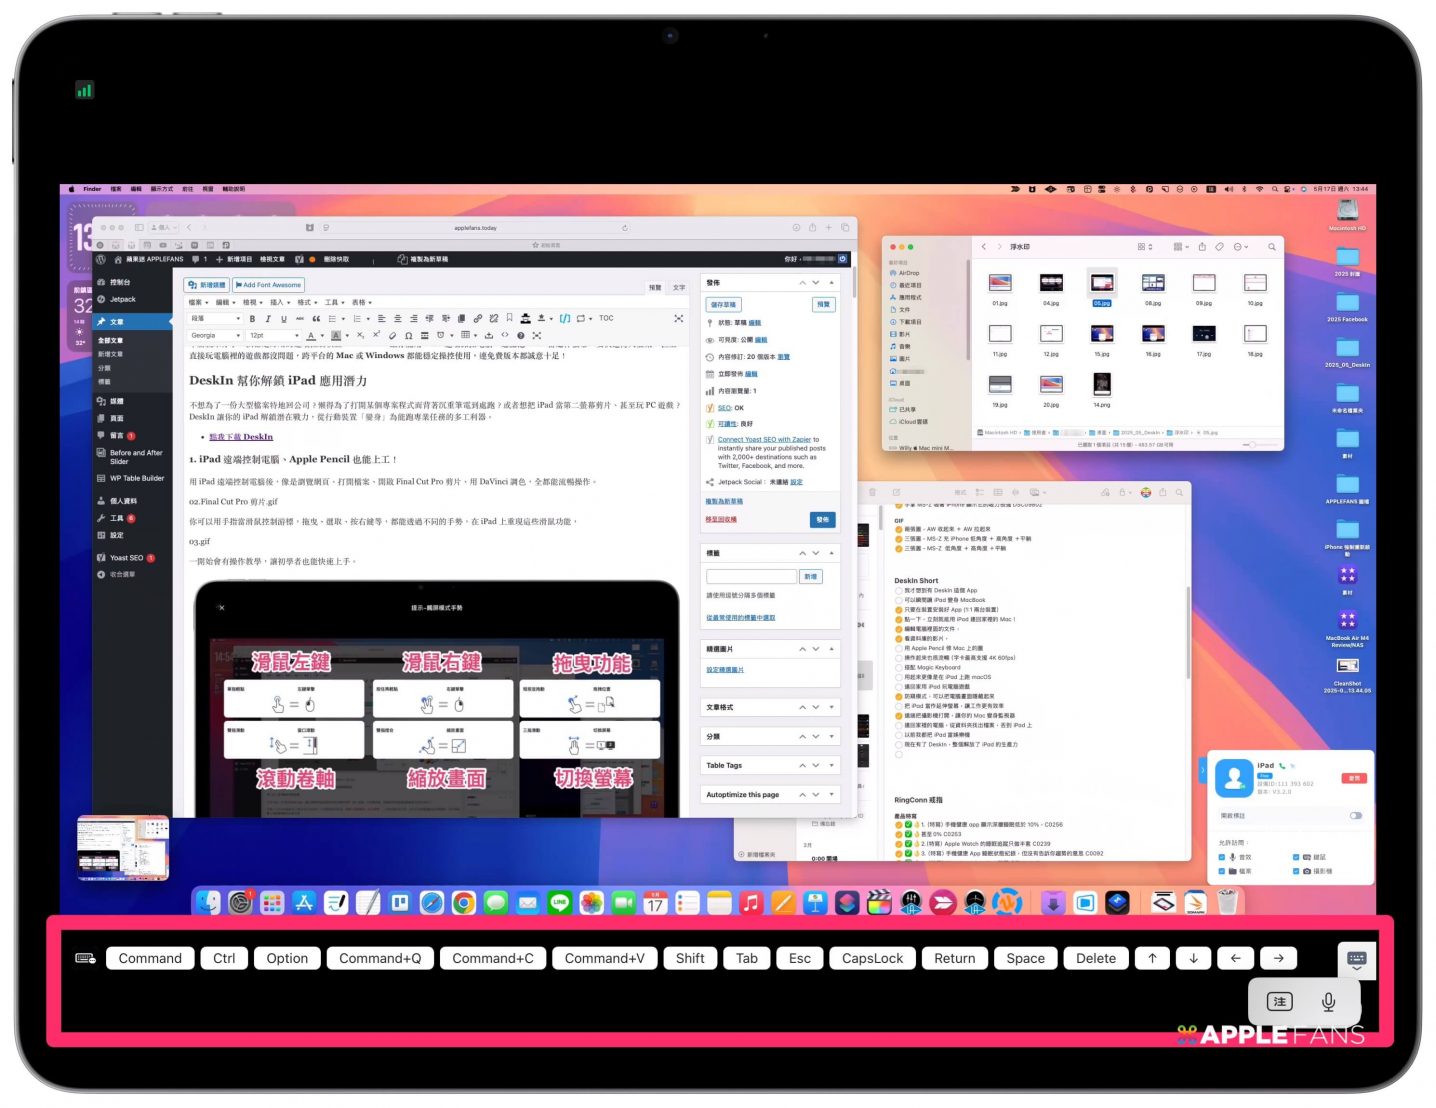Open the Finder menu in menu bar
The width and height of the screenshot is (1436, 1108).
pos(92,189)
